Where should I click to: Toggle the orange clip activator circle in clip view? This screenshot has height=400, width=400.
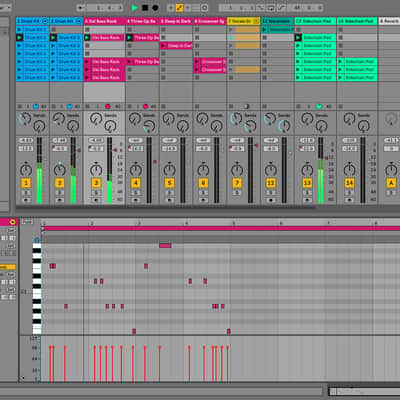point(13,222)
